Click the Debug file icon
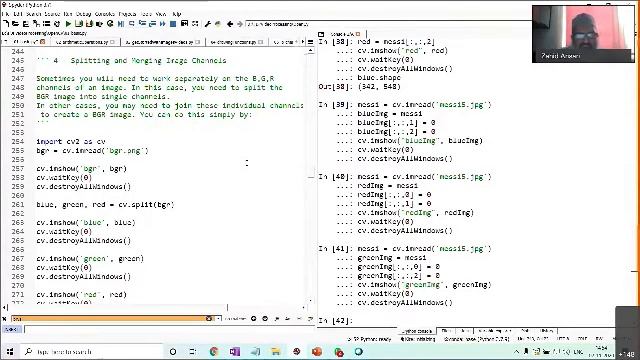This screenshot has height=360, width=640. click(121, 24)
